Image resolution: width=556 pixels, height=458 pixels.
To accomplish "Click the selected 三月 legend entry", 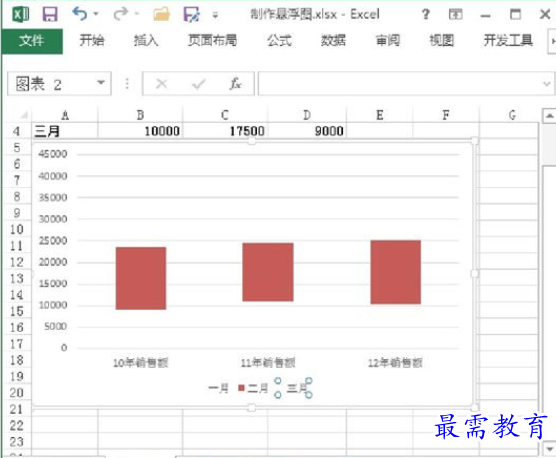I will pos(294,388).
